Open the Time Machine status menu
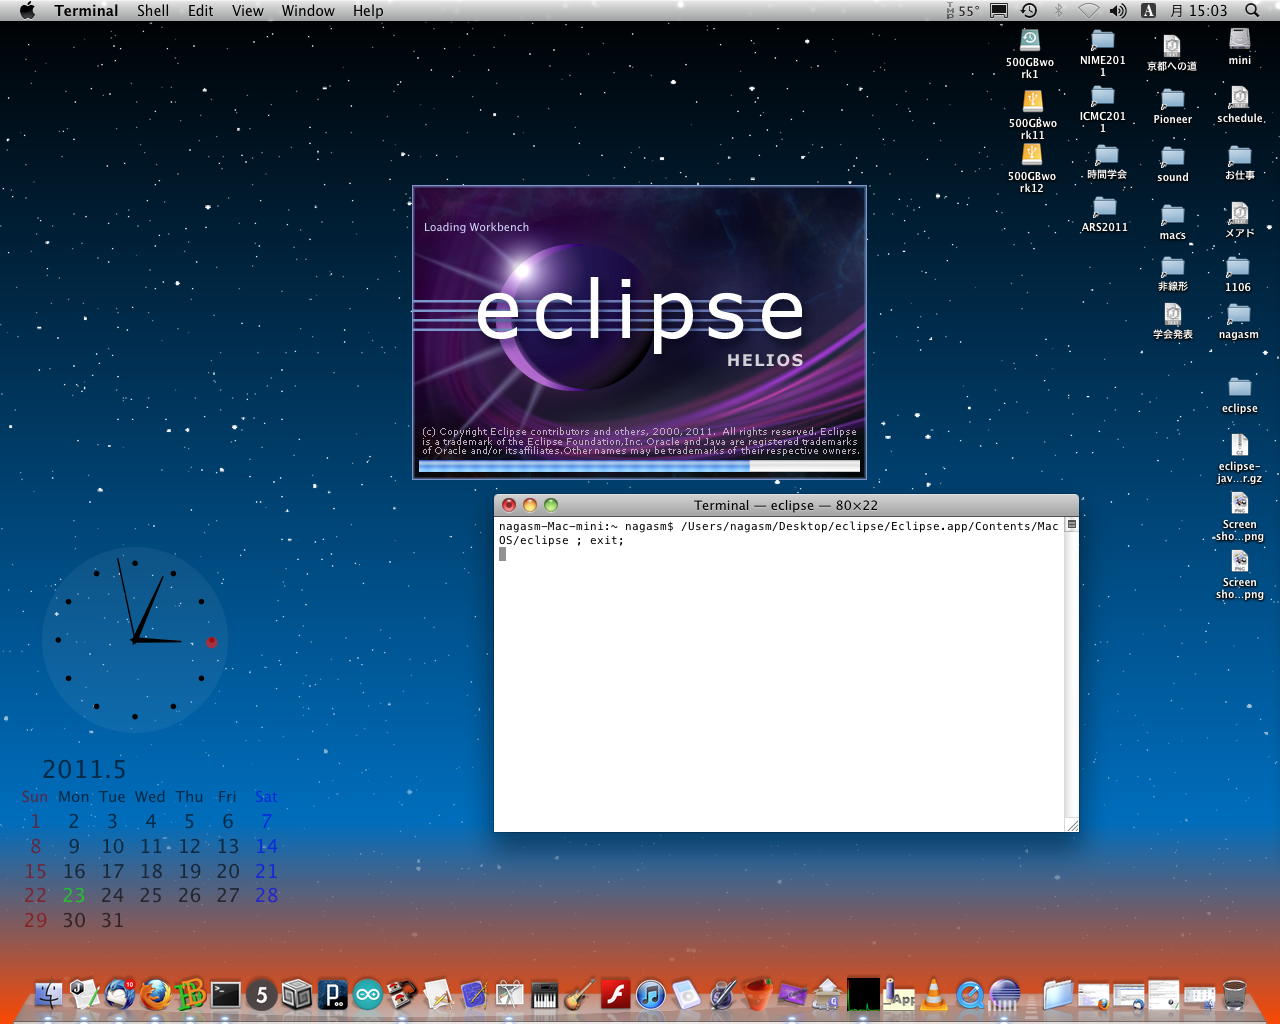Viewport: 1280px width, 1024px height. coord(1029,11)
